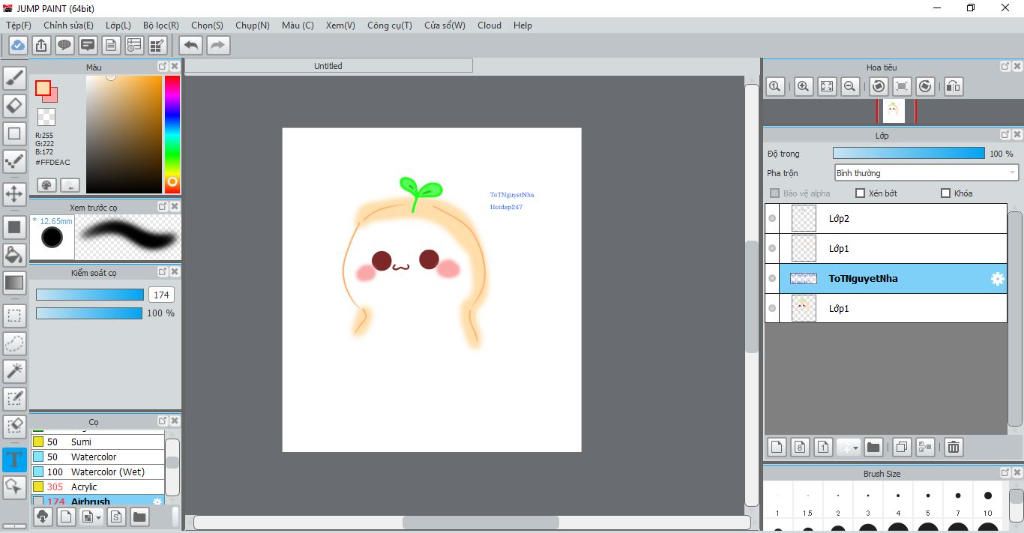This screenshot has width=1024, height=533.
Task: Toggle the Xén bớt clipping checkbox
Action: coord(860,193)
